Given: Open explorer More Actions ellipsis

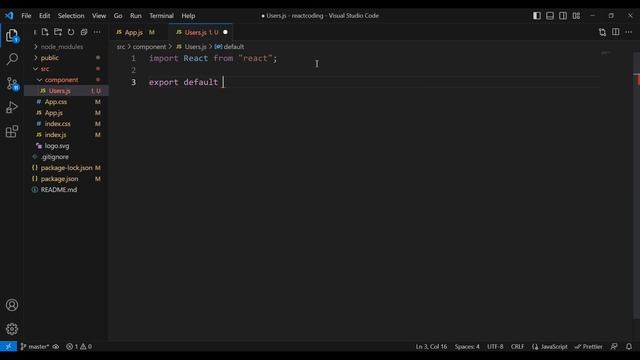Looking at the screenshot, I should coord(97,32).
